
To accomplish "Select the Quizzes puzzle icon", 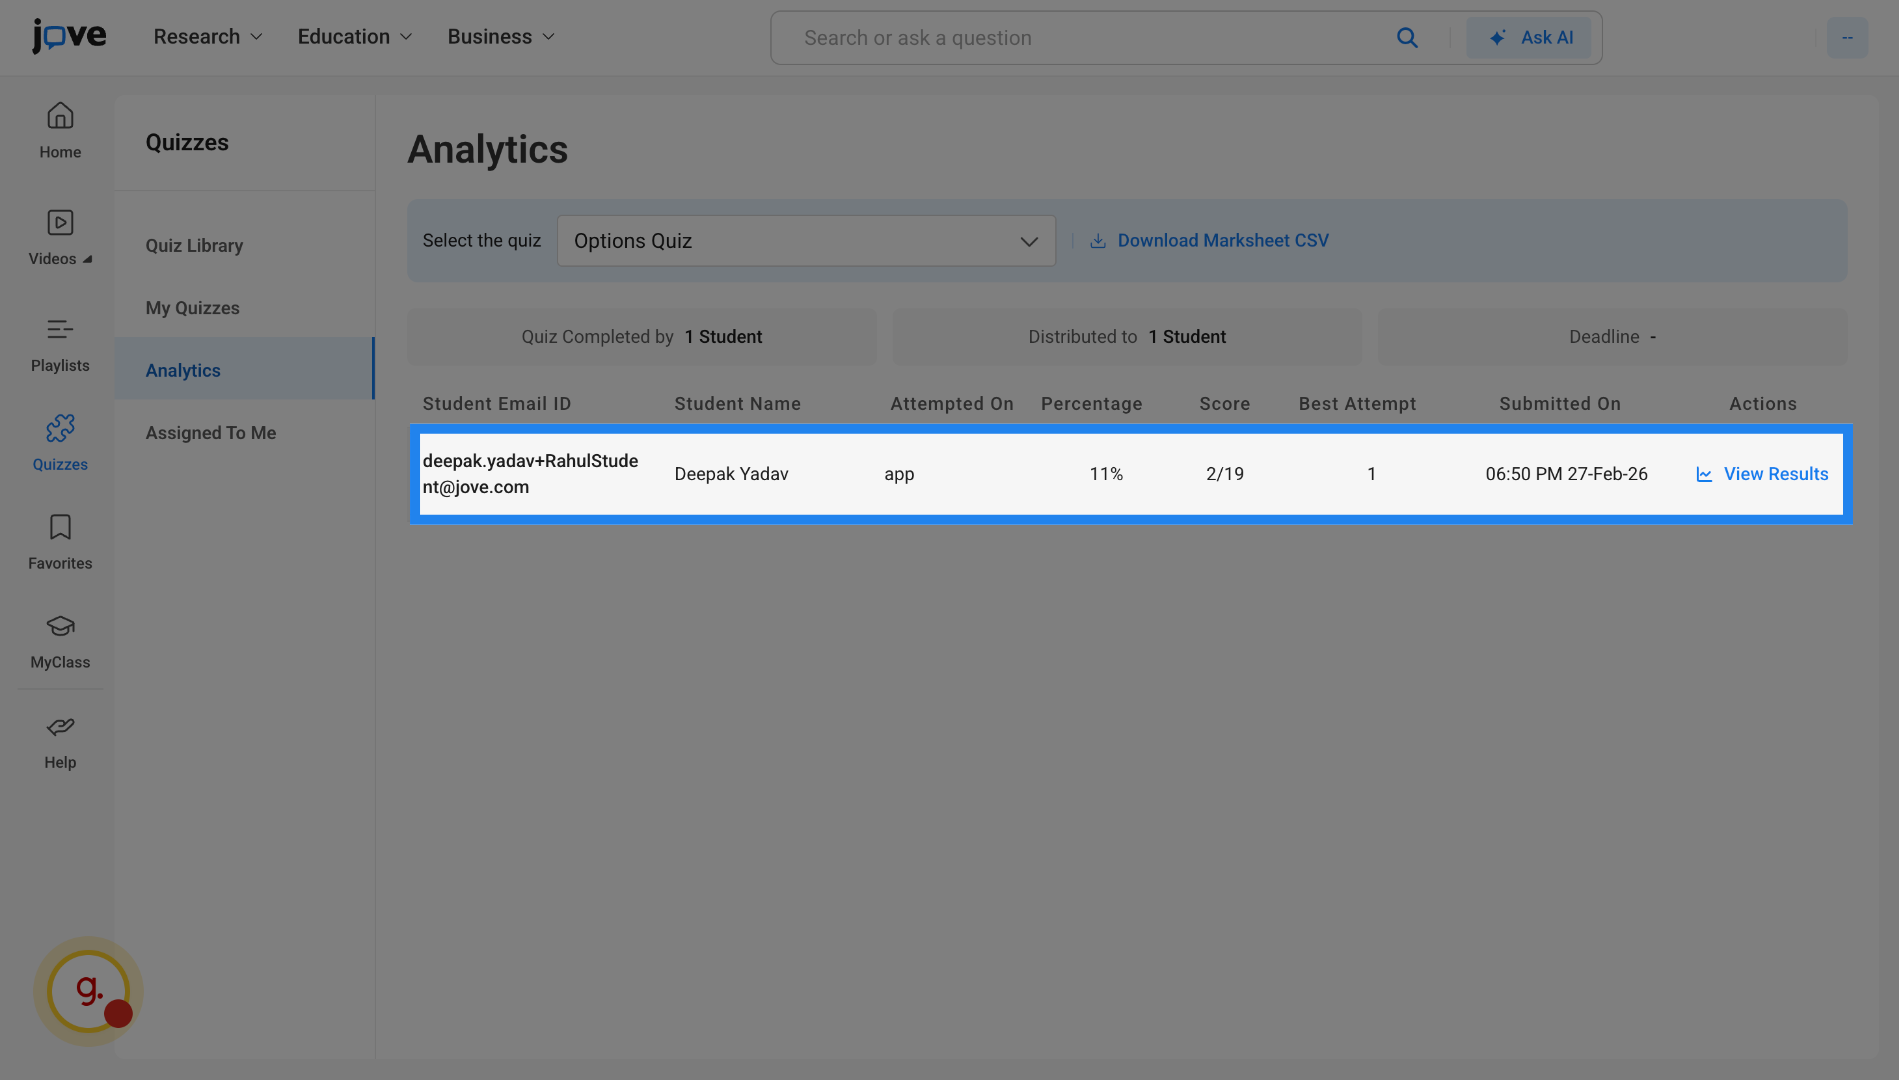I will [x=60, y=429].
